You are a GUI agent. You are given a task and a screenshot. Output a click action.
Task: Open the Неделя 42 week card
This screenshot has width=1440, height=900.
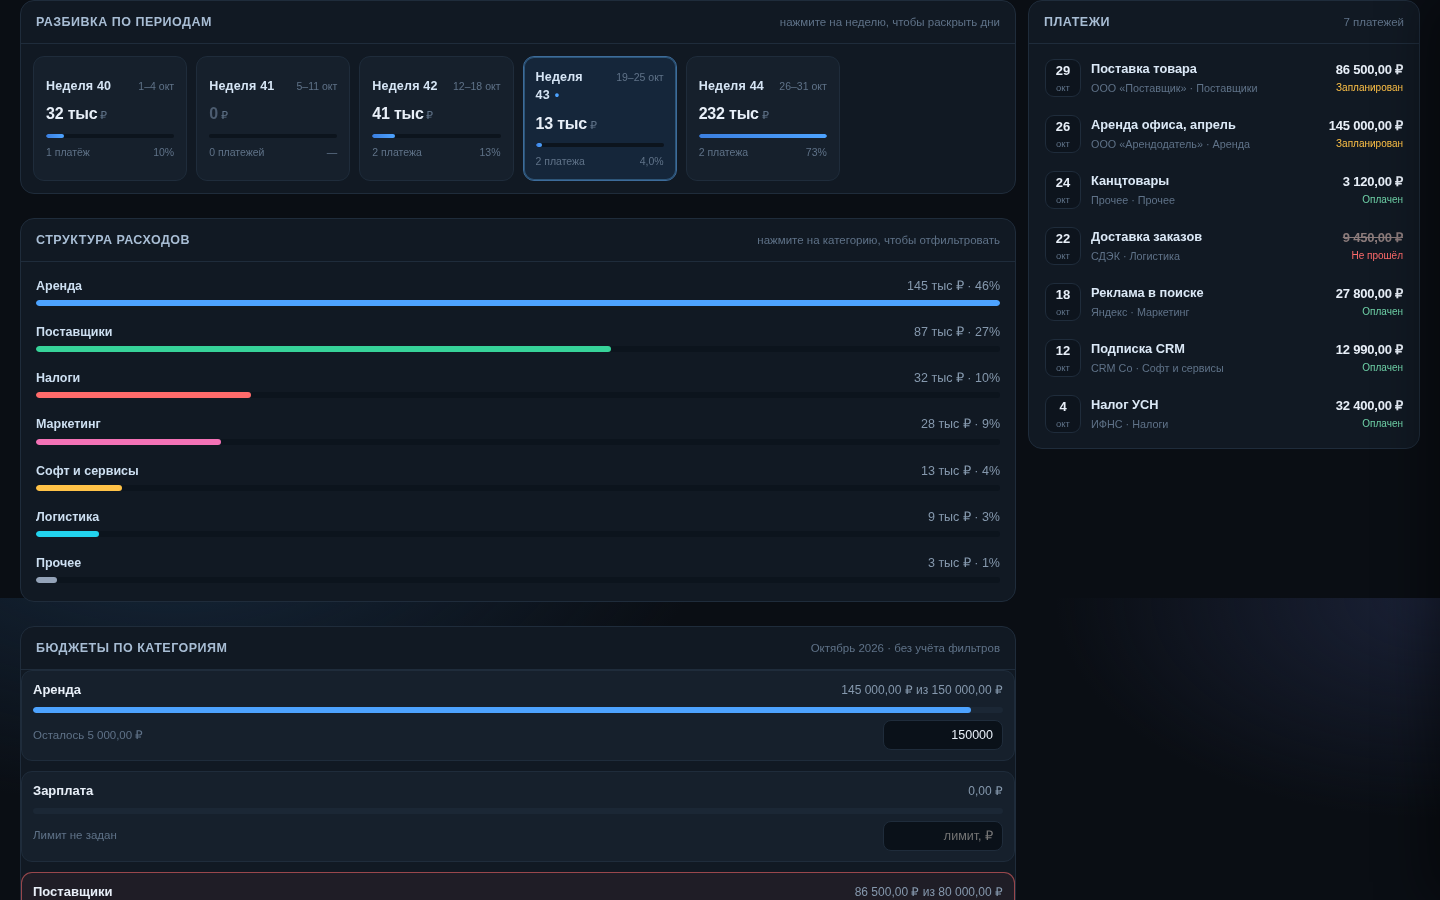436,119
